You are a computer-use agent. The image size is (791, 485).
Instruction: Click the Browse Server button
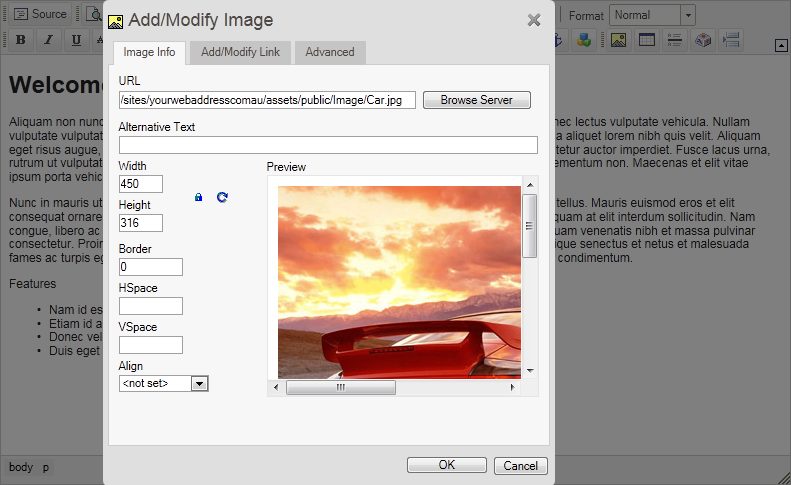pyautogui.click(x=477, y=100)
